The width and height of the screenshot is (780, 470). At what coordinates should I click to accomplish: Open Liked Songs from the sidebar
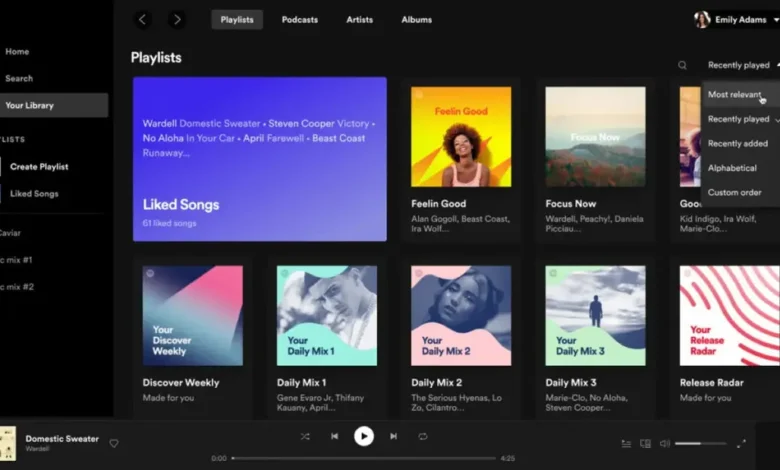pyautogui.click(x=34, y=193)
